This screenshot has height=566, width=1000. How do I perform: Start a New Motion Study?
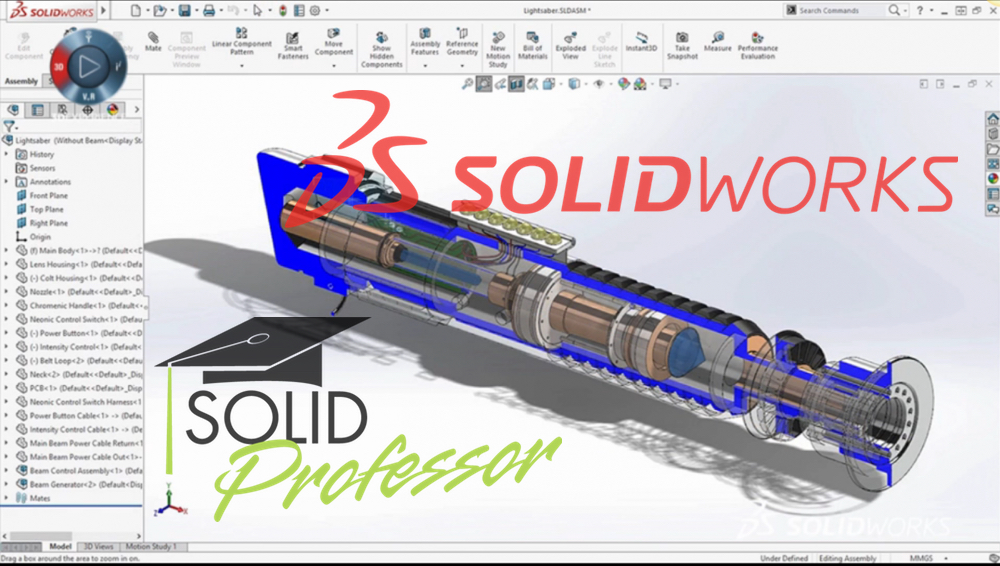(498, 50)
